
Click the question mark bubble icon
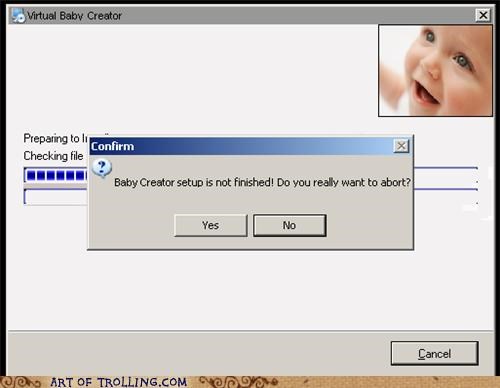[102, 168]
